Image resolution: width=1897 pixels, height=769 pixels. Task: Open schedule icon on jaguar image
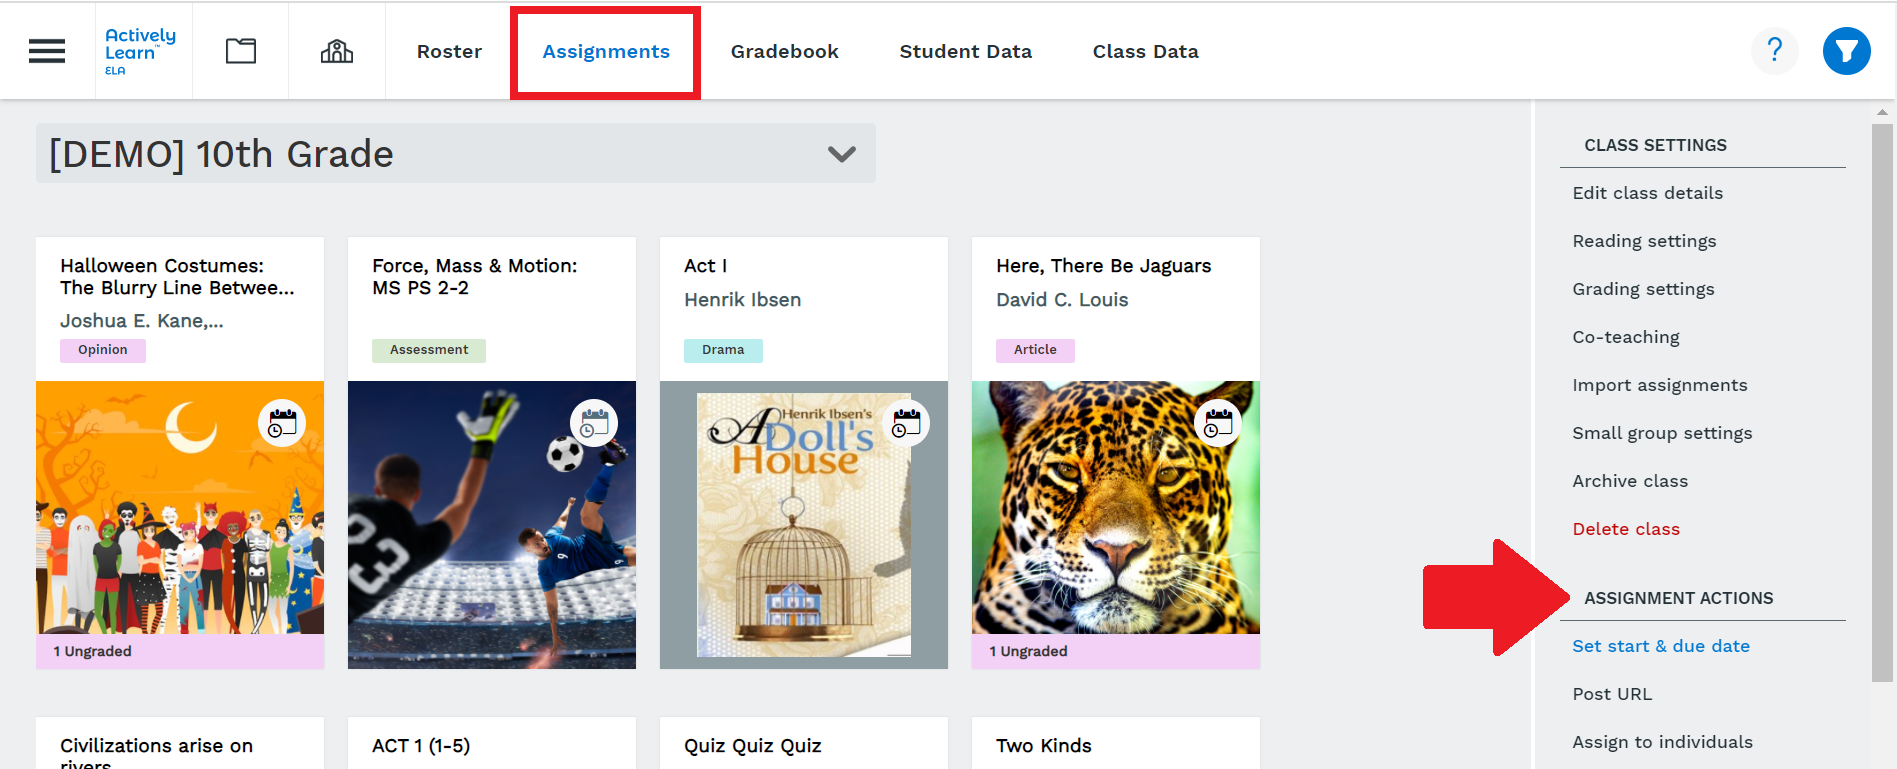[x=1218, y=424]
